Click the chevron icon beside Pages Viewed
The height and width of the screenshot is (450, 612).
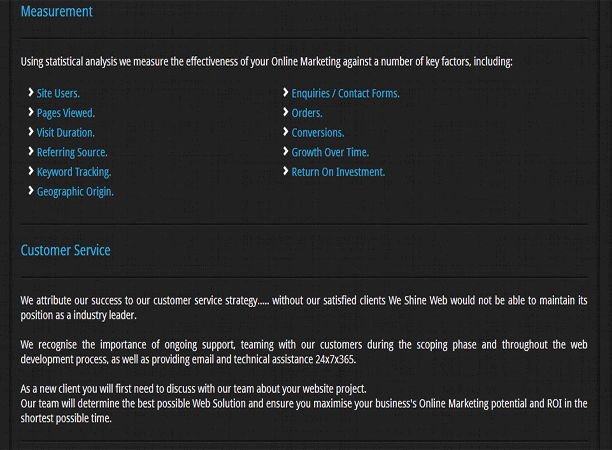pyautogui.click(x=31, y=112)
